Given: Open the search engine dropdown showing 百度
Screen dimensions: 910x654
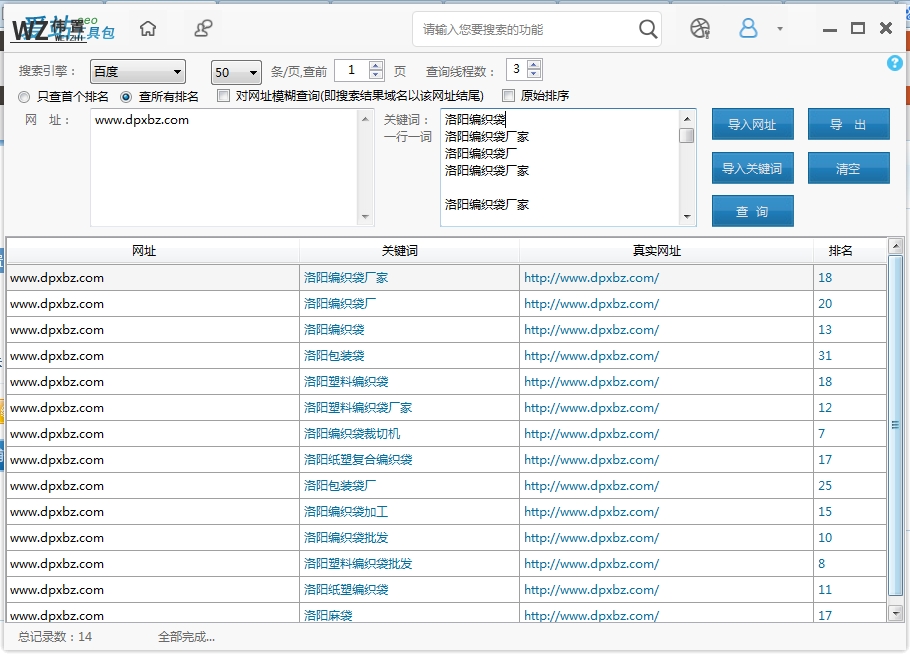Looking at the screenshot, I should tap(138, 72).
